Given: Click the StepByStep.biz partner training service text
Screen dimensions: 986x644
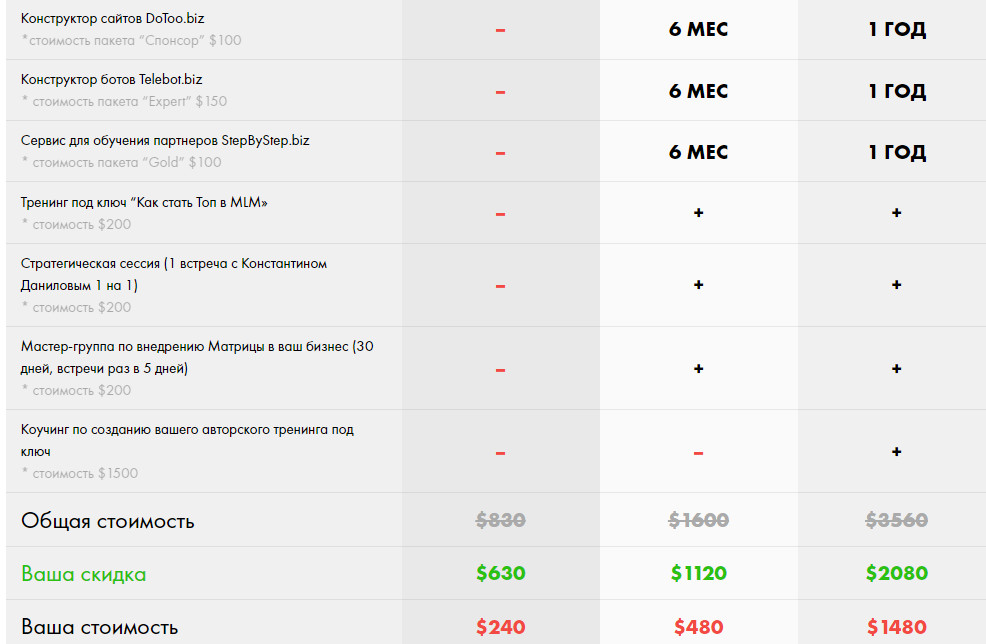Looking at the screenshot, I should (x=165, y=141).
